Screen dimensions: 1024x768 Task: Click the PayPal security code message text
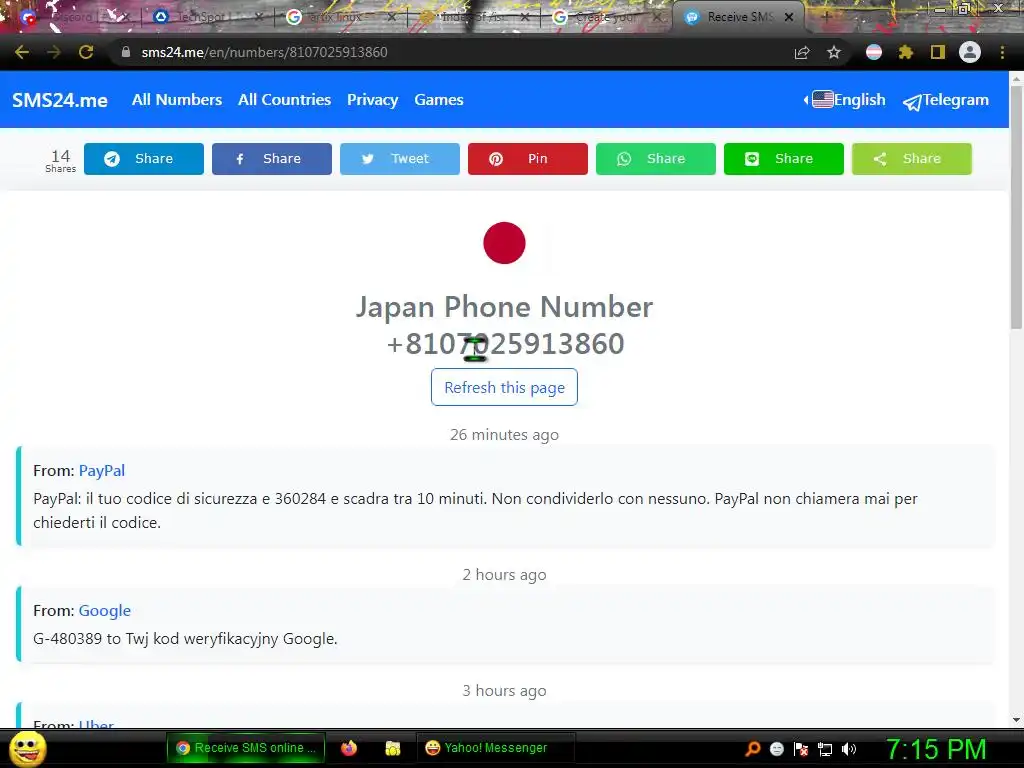(475, 511)
